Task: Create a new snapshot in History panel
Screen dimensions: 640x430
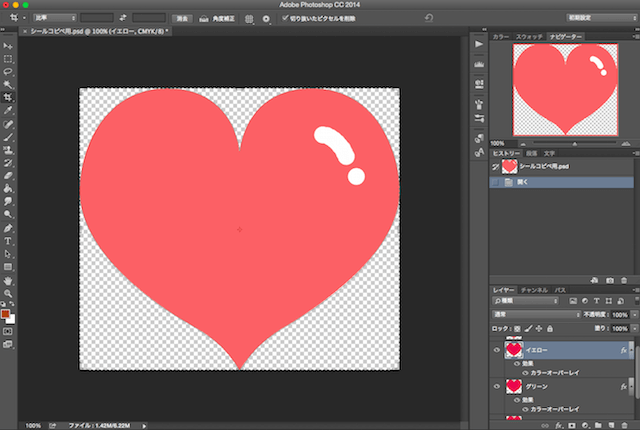Action: click(610, 280)
